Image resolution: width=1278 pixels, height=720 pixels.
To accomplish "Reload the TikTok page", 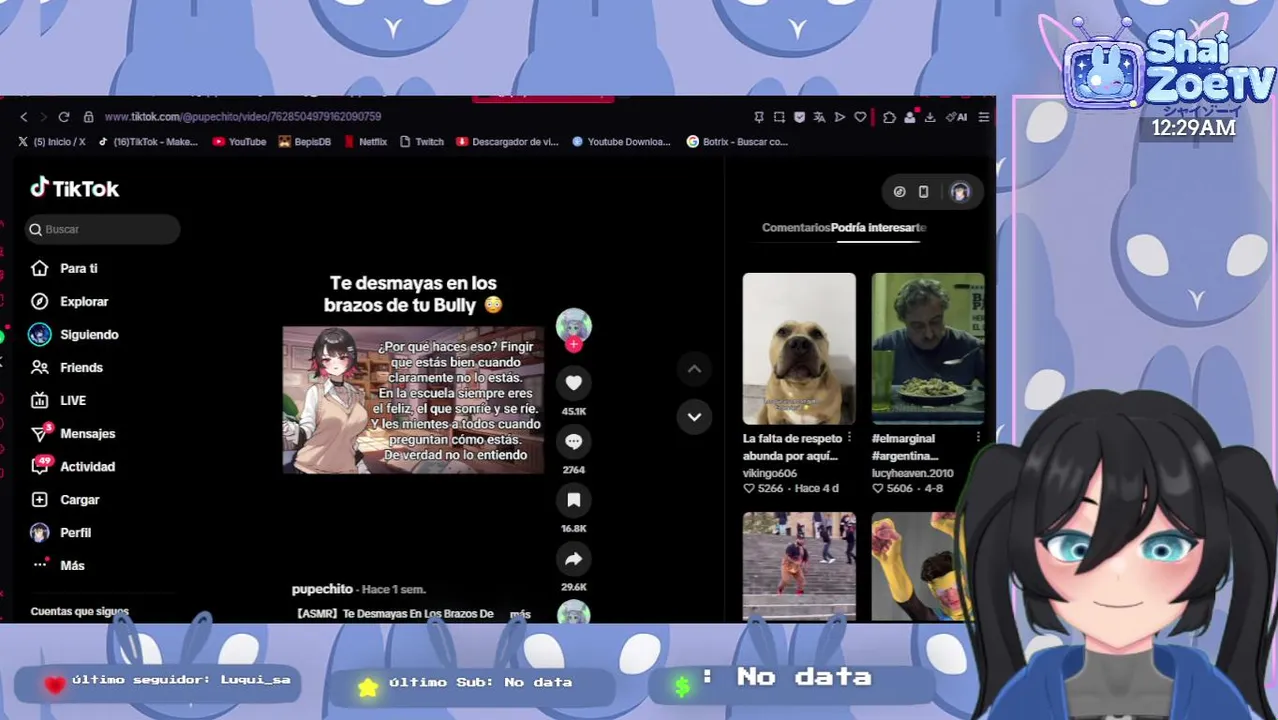I will (64, 117).
